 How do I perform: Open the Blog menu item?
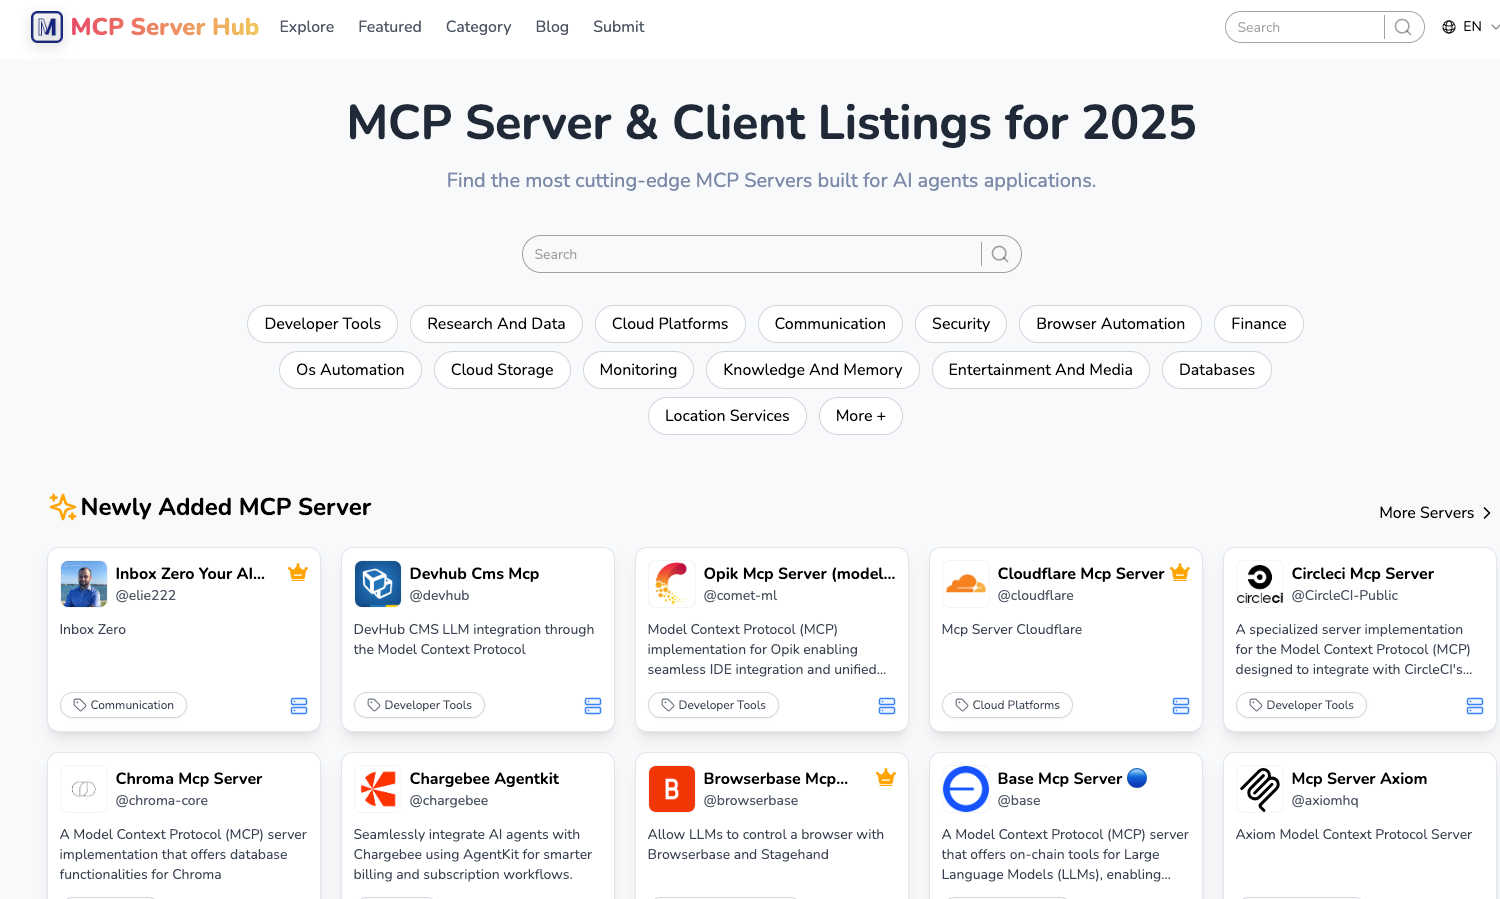[x=552, y=27]
